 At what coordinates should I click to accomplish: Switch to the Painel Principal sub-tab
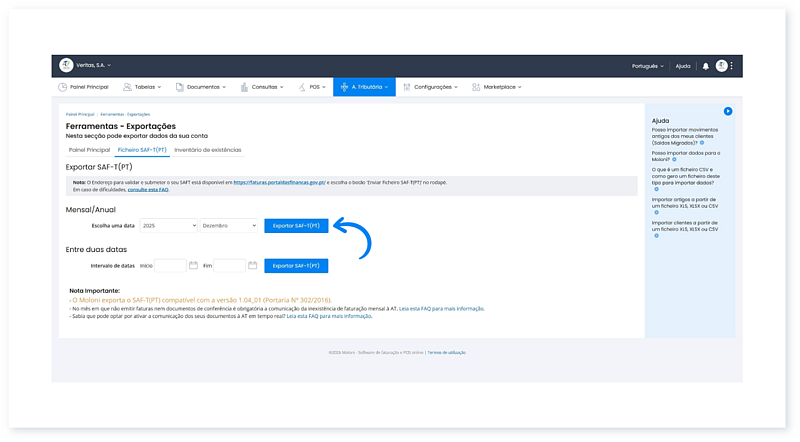[89, 150]
